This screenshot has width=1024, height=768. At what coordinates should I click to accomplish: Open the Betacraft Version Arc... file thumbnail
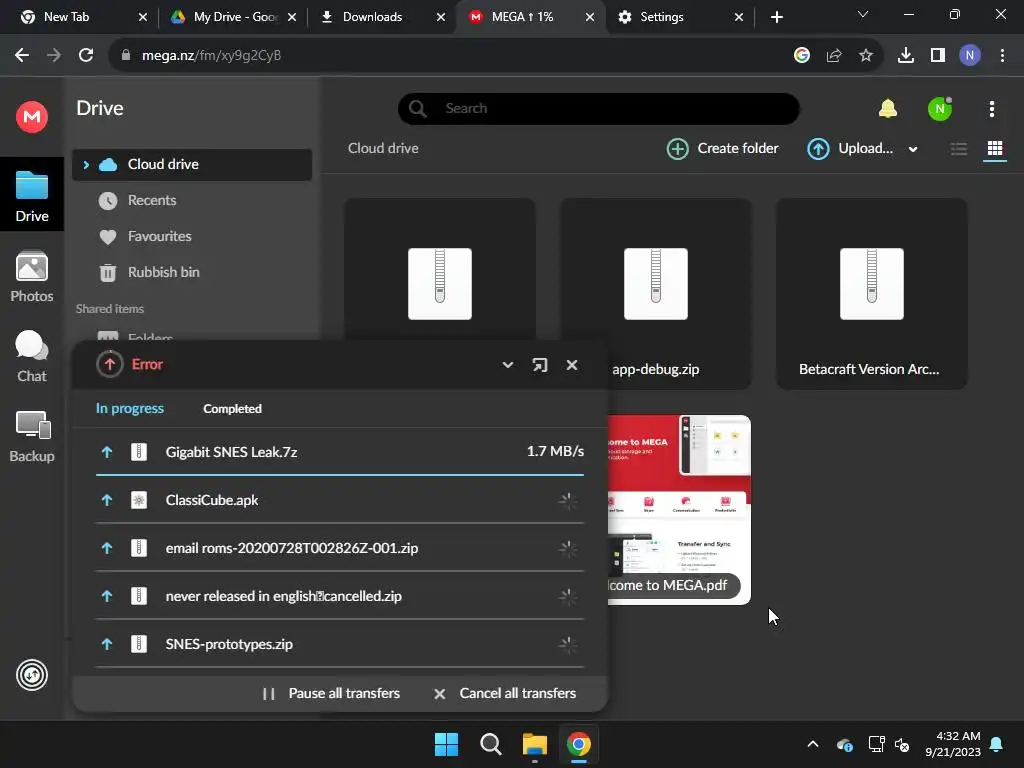[872, 293]
